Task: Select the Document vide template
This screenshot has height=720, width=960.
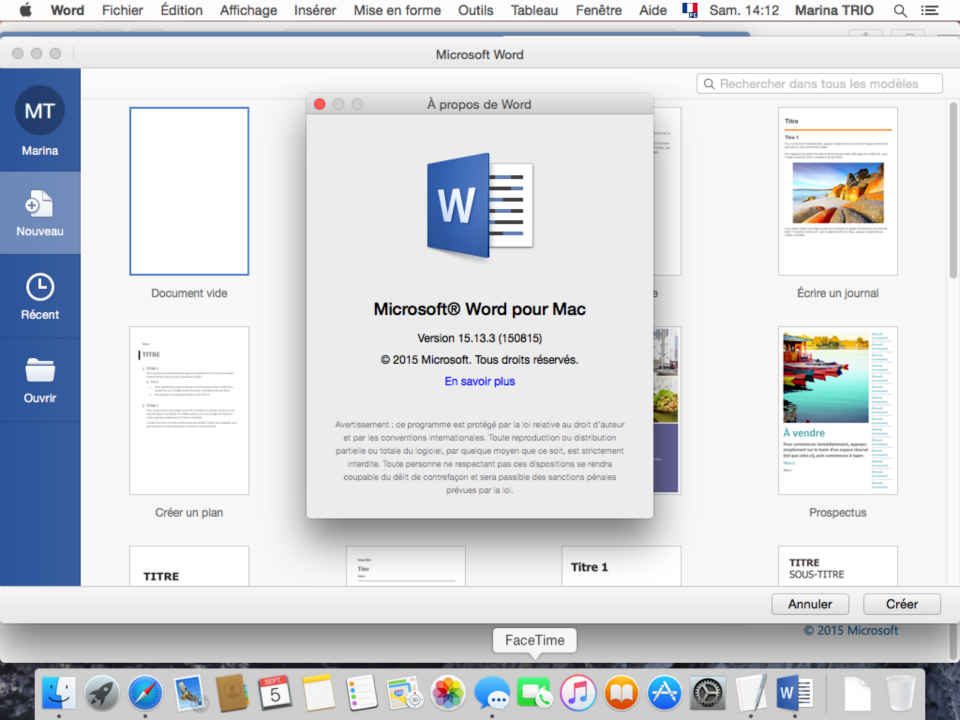Action: point(189,191)
